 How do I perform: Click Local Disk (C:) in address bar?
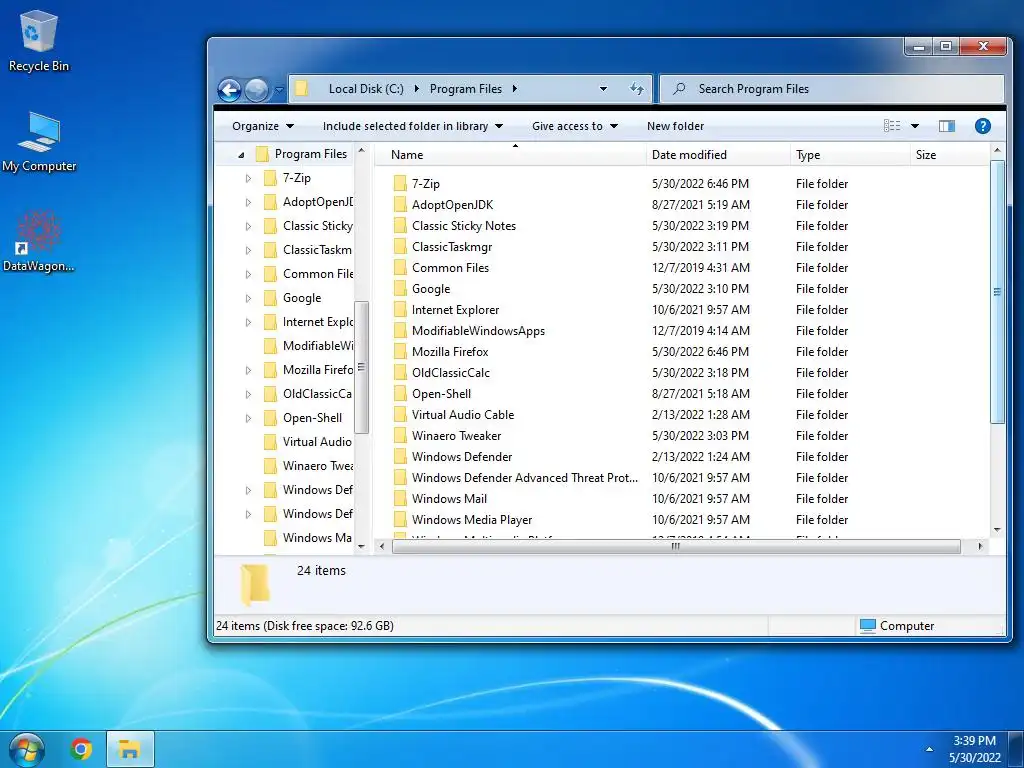point(366,89)
